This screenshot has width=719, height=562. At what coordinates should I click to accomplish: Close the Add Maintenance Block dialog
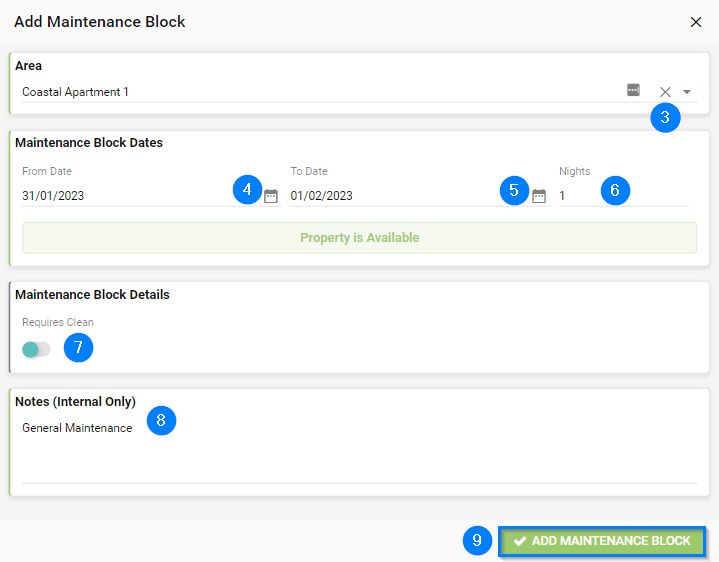click(x=696, y=22)
